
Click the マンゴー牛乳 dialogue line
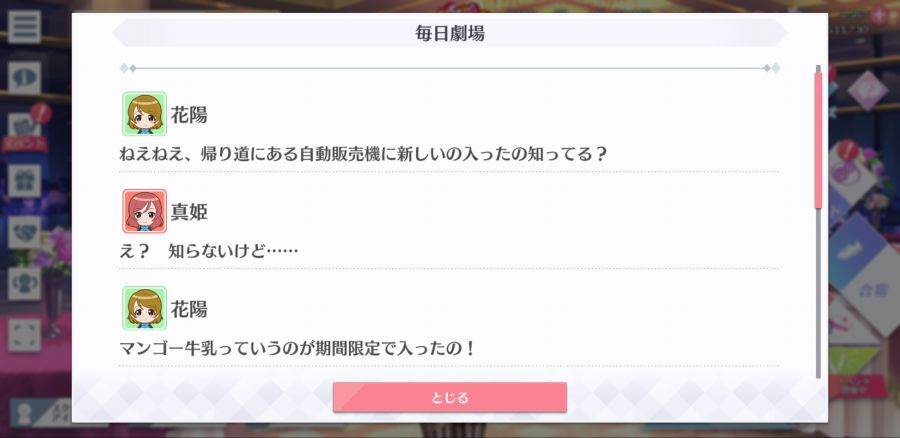coord(297,348)
